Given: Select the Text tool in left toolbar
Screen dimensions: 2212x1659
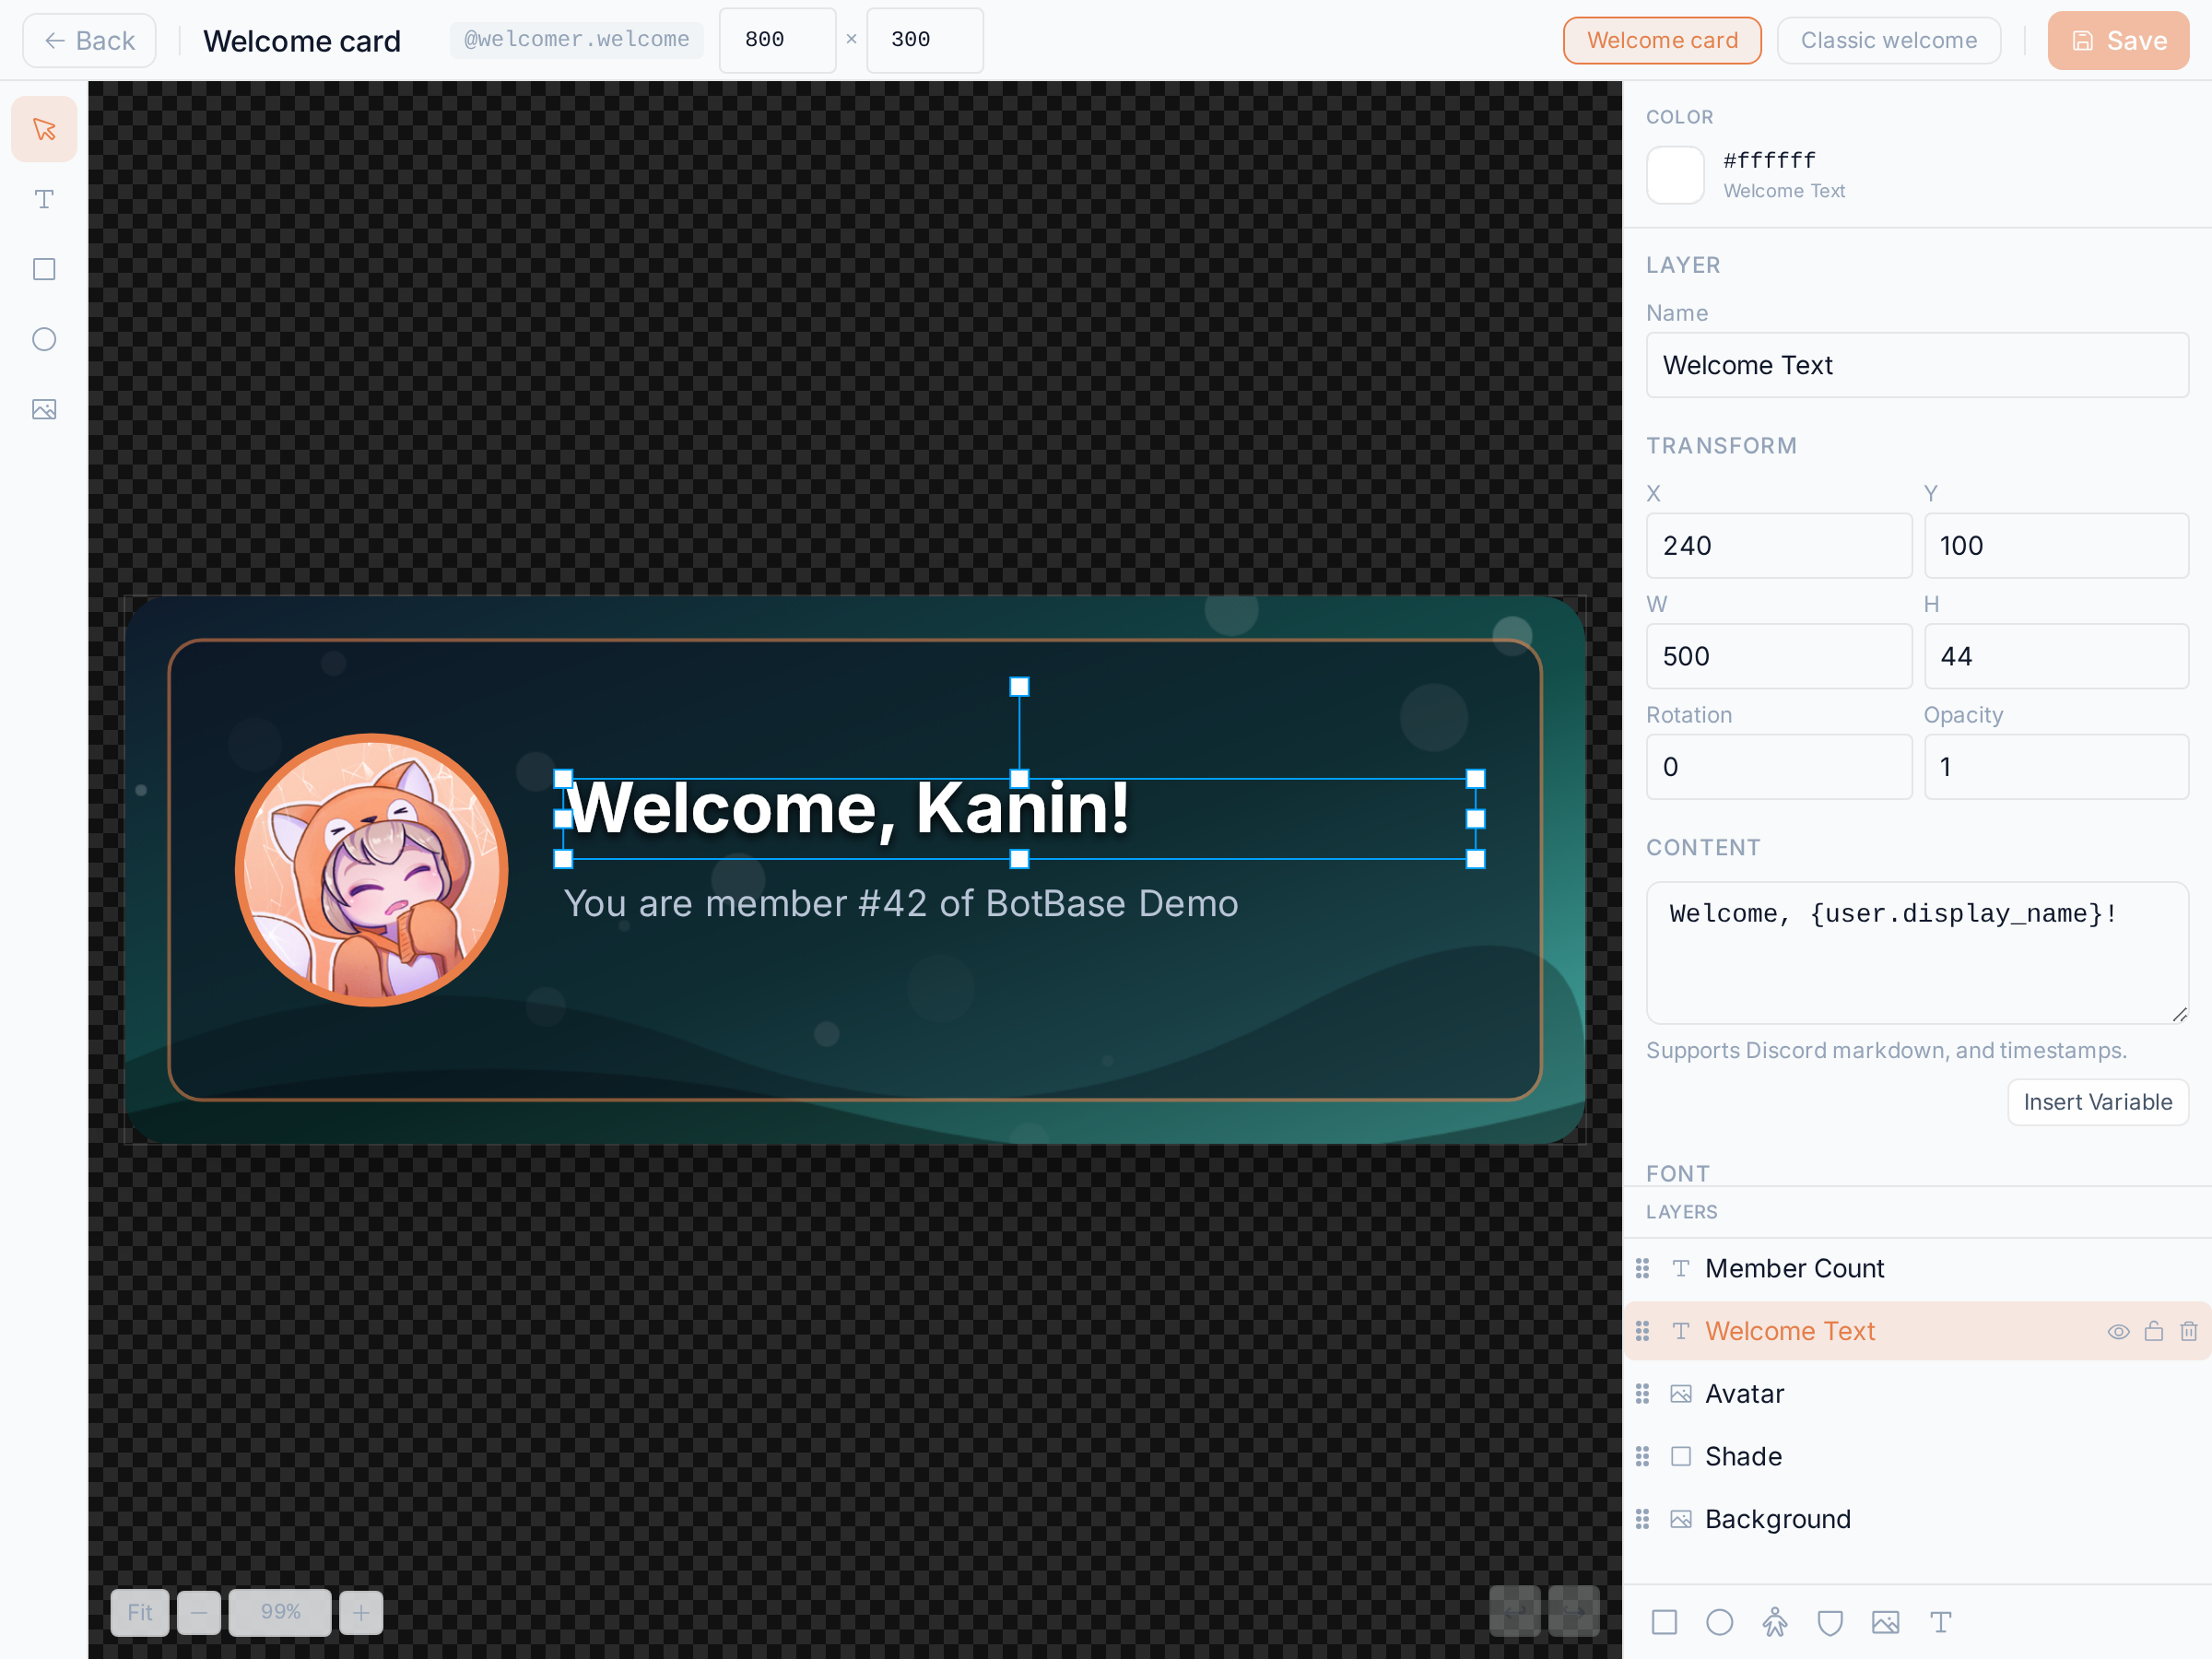Looking at the screenshot, I should (x=44, y=199).
